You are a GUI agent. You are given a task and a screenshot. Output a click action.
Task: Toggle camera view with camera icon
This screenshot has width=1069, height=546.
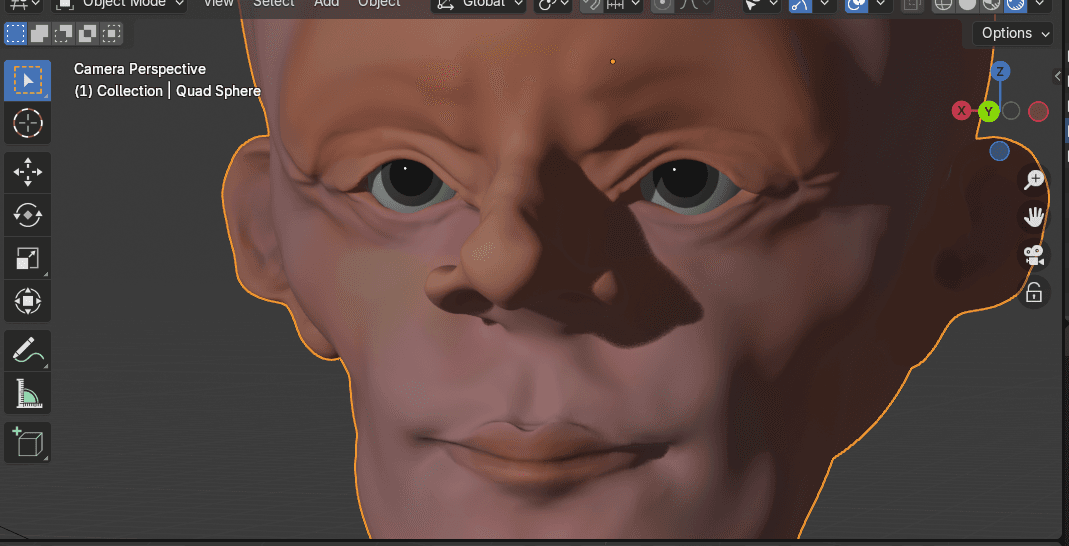[x=1033, y=255]
